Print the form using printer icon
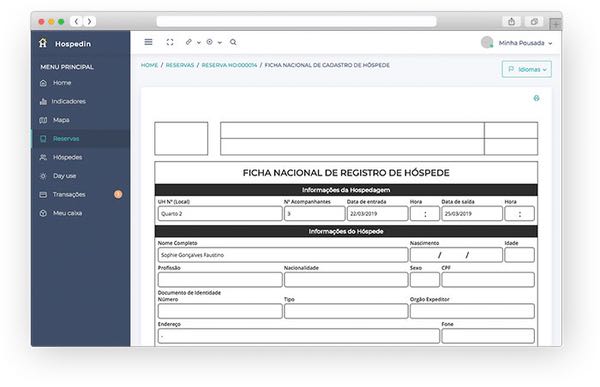 pyautogui.click(x=536, y=98)
